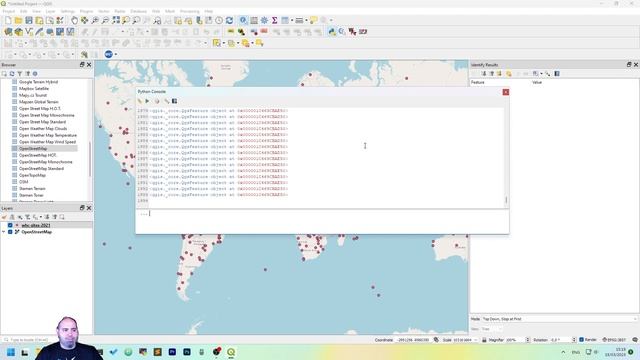Show statistical summary with sigma icon
Image resolution: width=640 pixels, height=360 pixels.
pyautogui.click(x=275, y=20)
